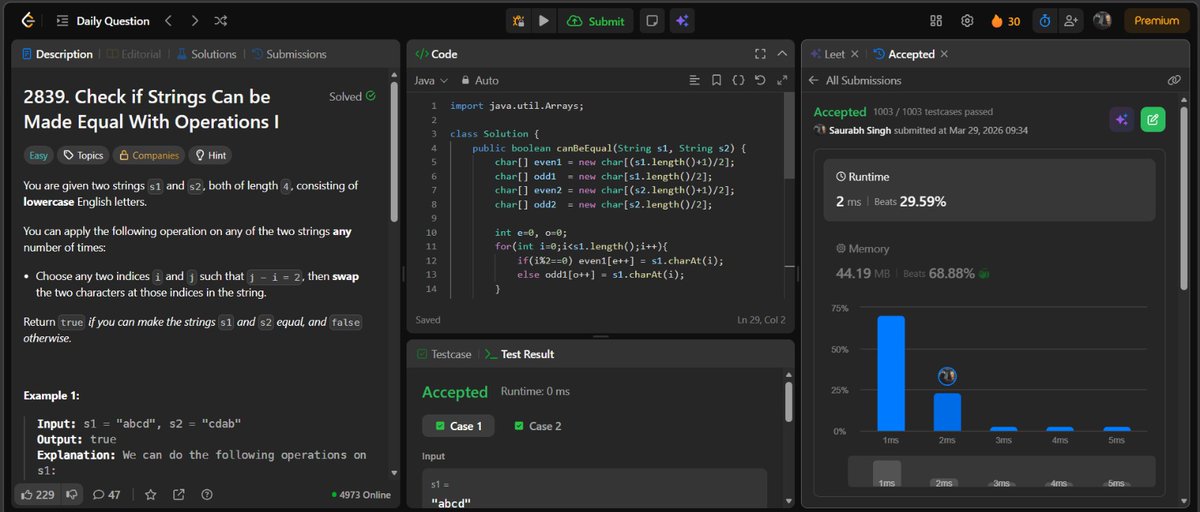Click the Solved status indicator

tap(353, 97)
